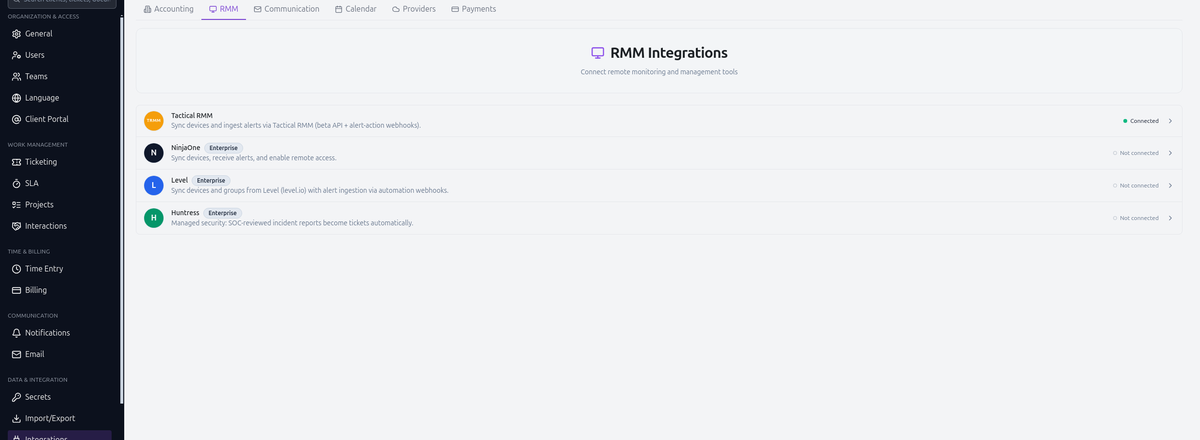
Task: Click the Payments tab card icon
Action: [x=455, y=9]
